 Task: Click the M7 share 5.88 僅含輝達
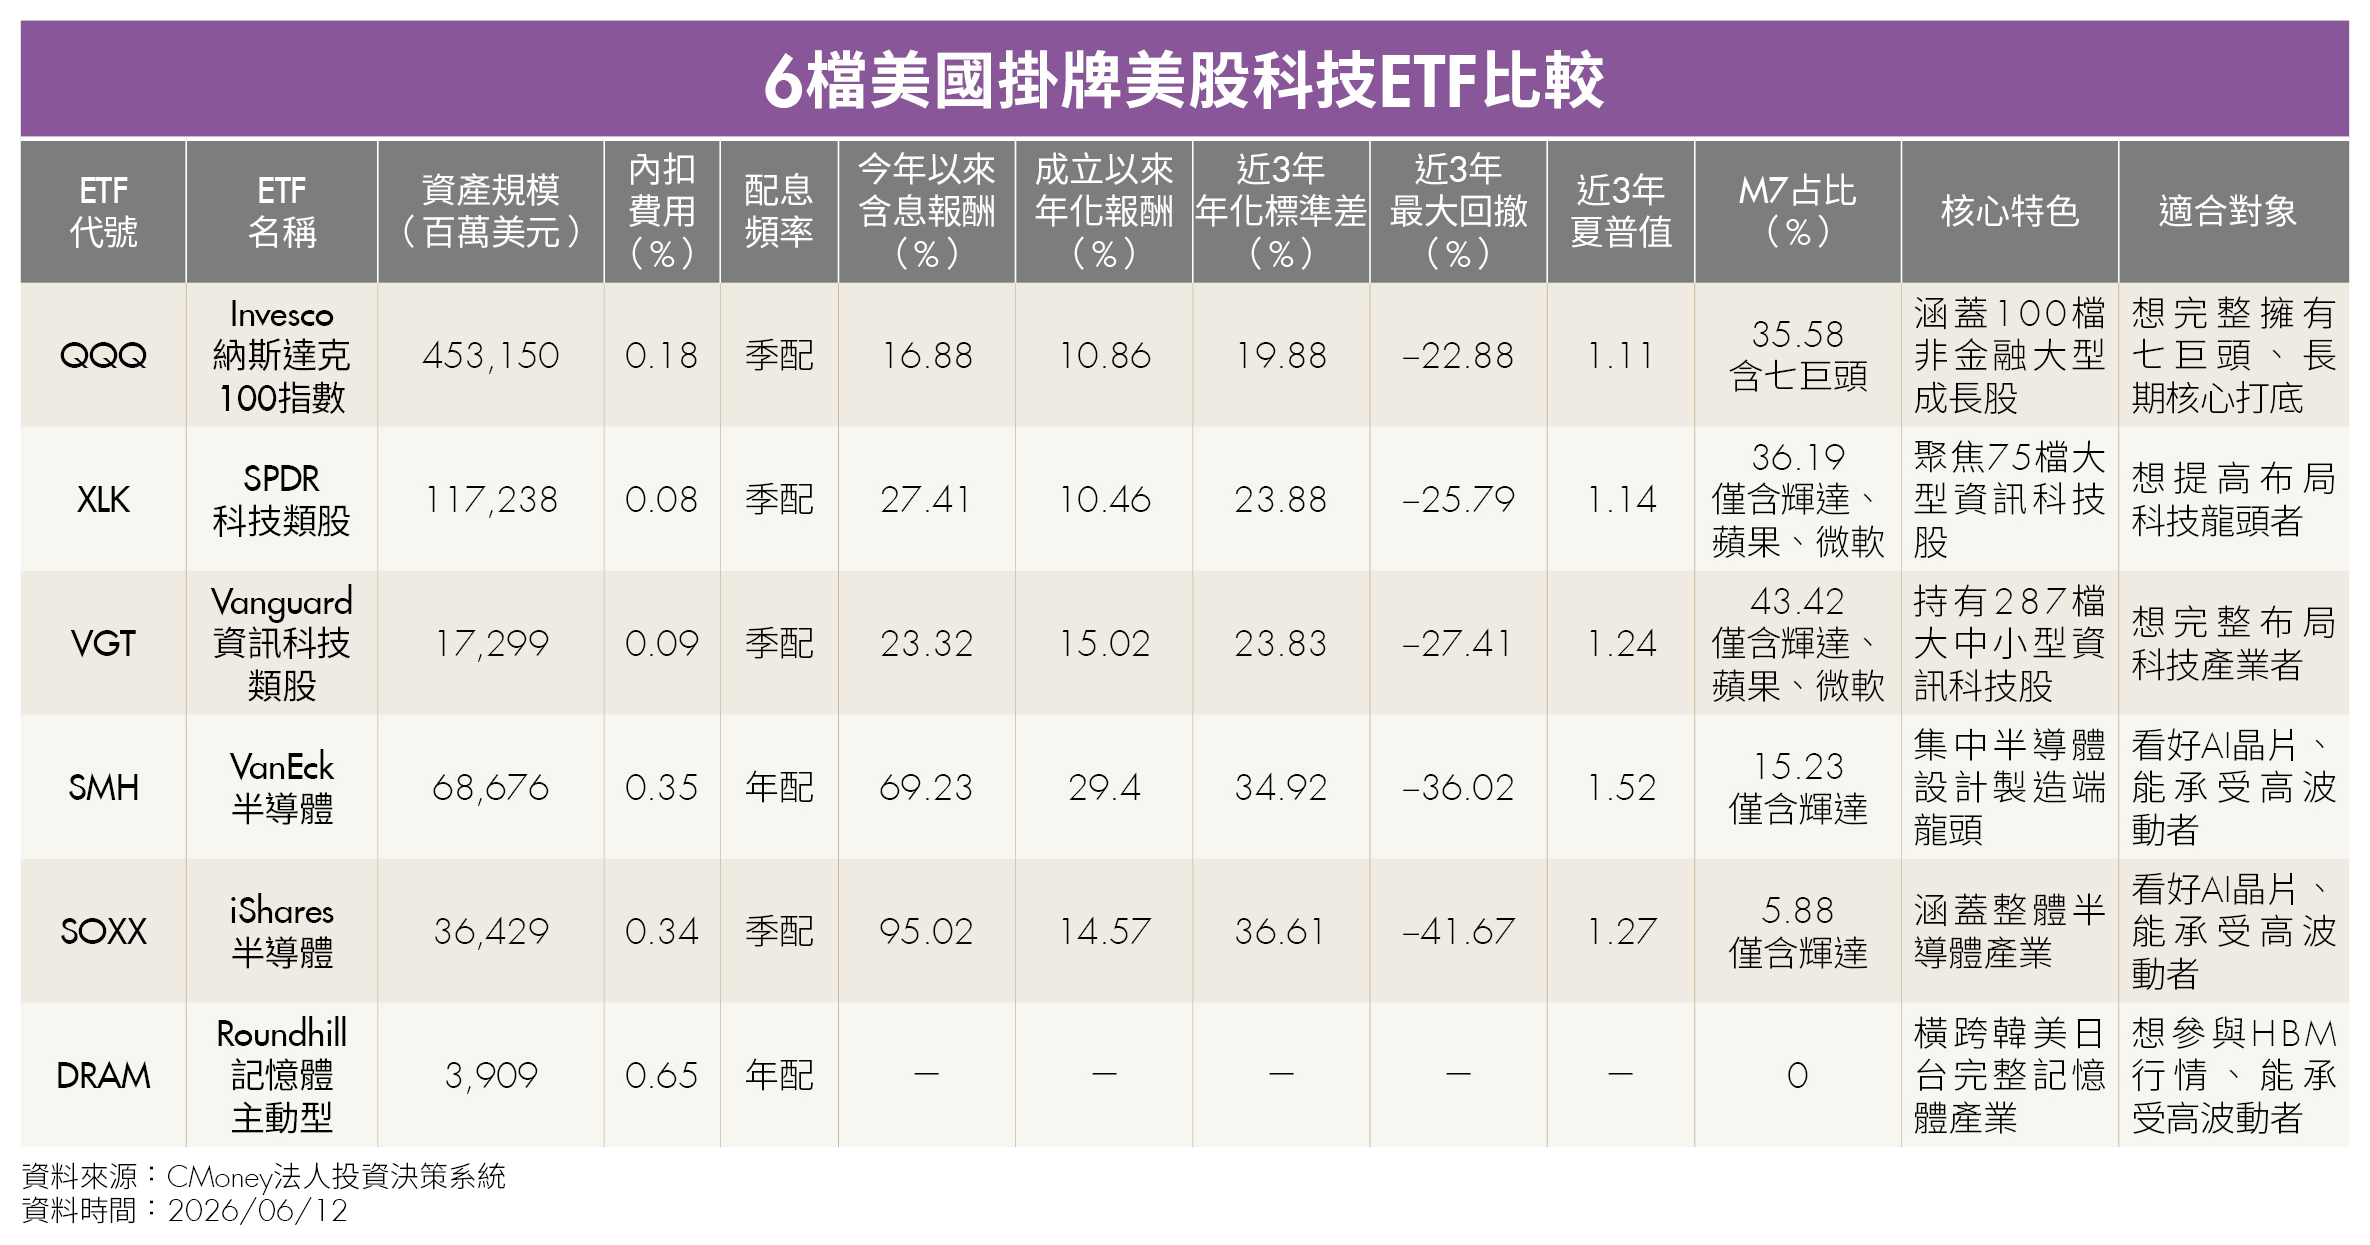(1797, 931)
